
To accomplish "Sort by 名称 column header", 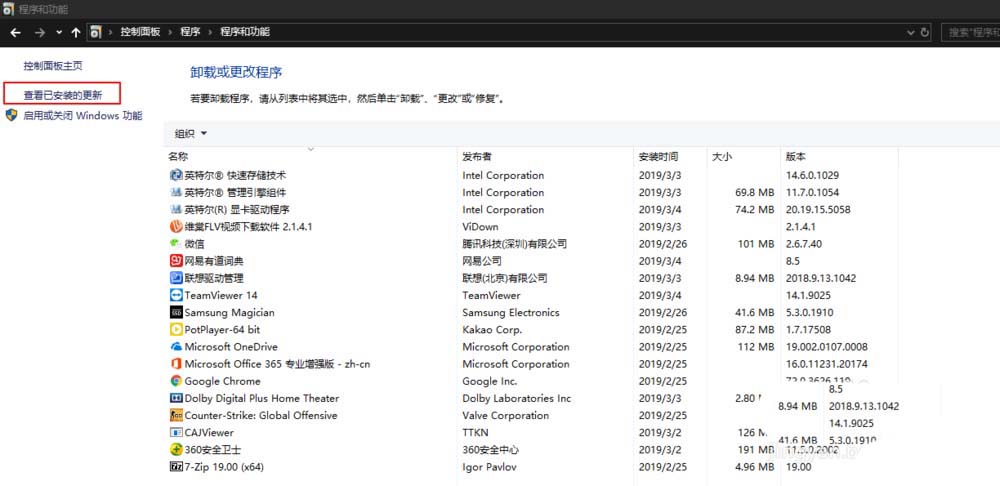I will pyautogui.click(x=179, y=156).
